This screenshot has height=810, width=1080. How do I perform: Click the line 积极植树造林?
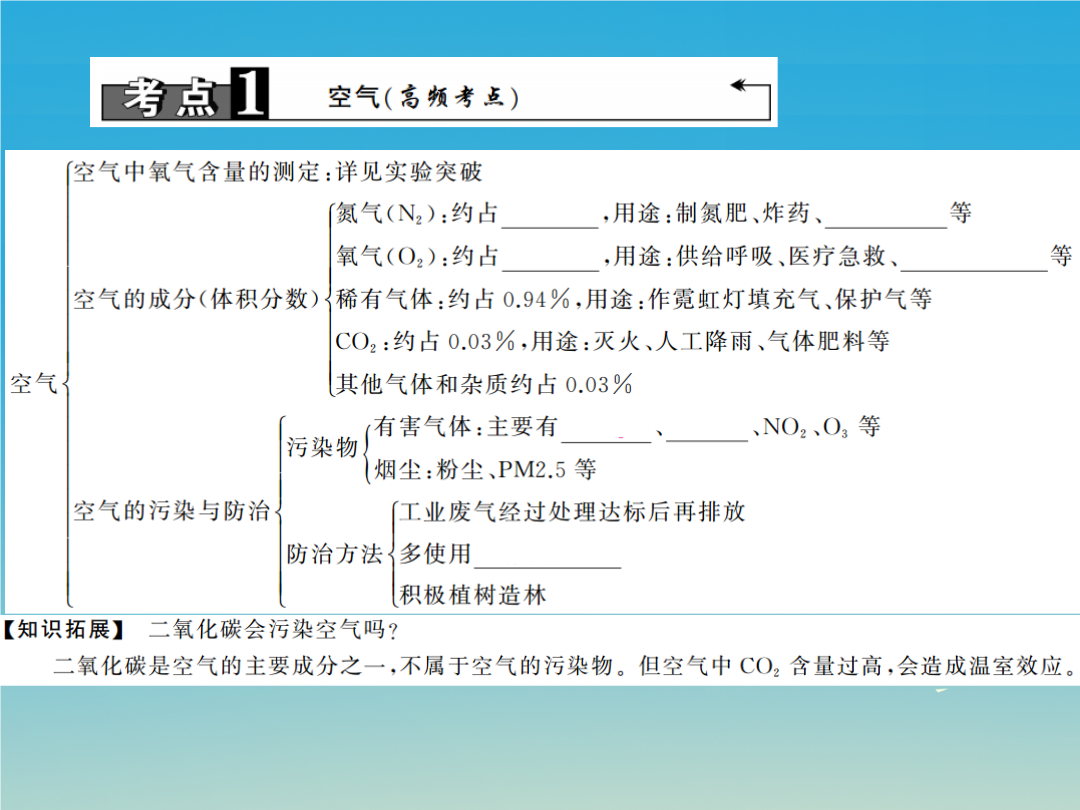pos(473,595)
